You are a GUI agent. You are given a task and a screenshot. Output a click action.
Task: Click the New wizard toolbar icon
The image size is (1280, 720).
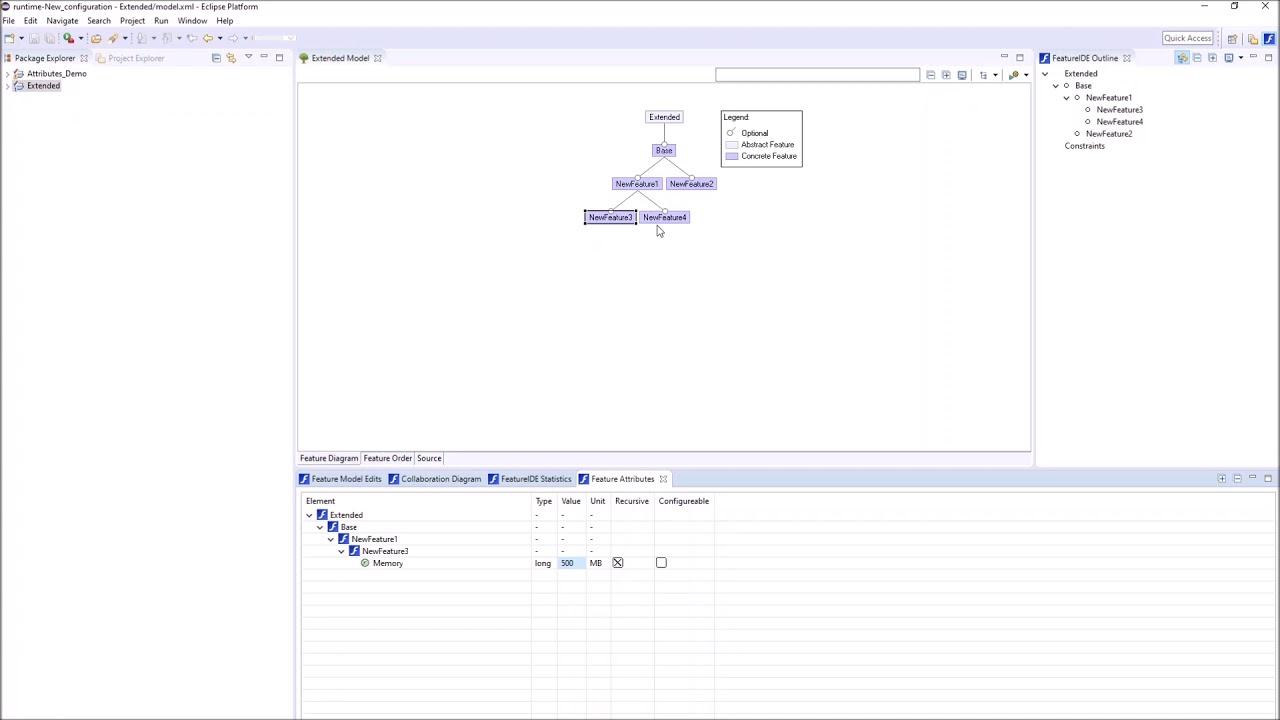pos(9,38)
